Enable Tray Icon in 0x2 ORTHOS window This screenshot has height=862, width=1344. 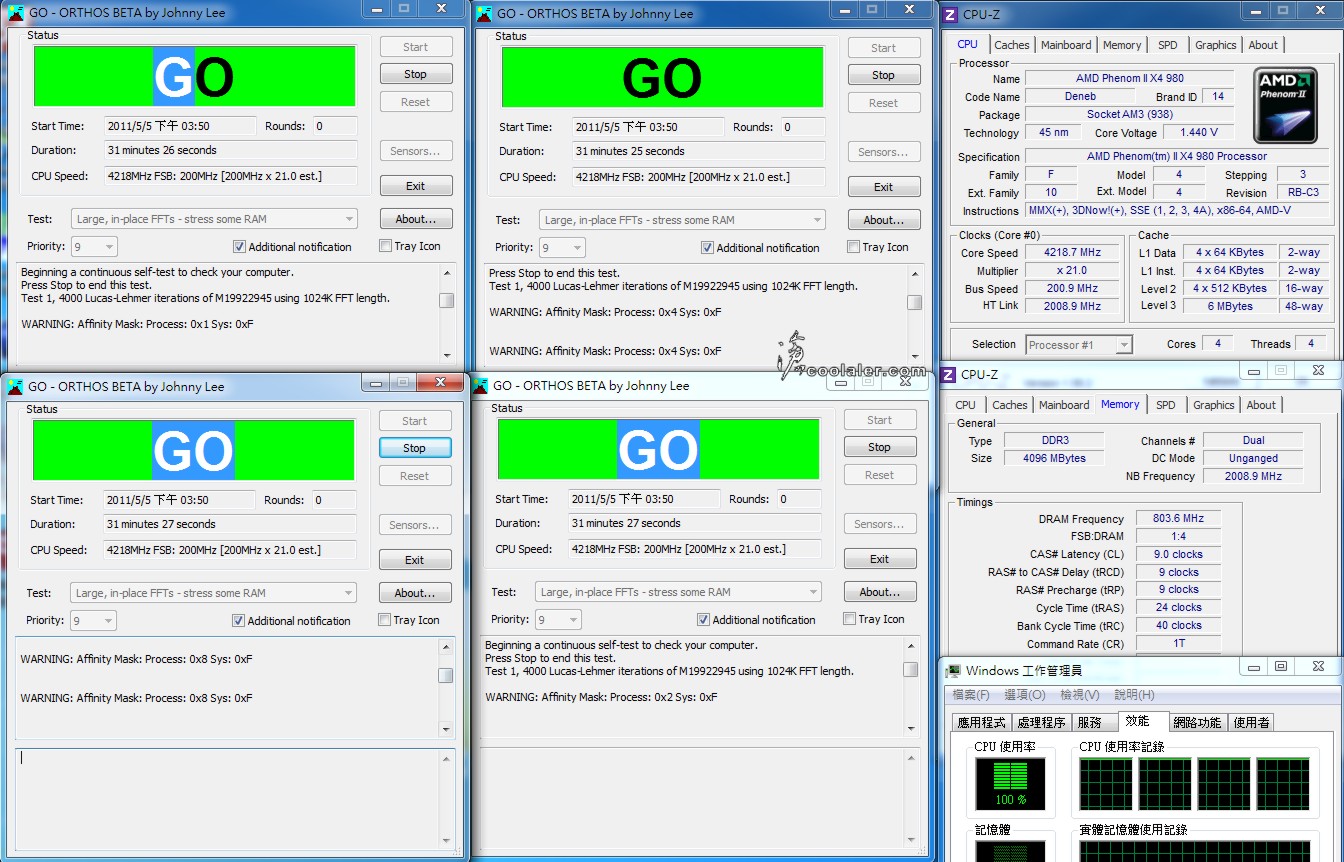click(x=850, y=619)
